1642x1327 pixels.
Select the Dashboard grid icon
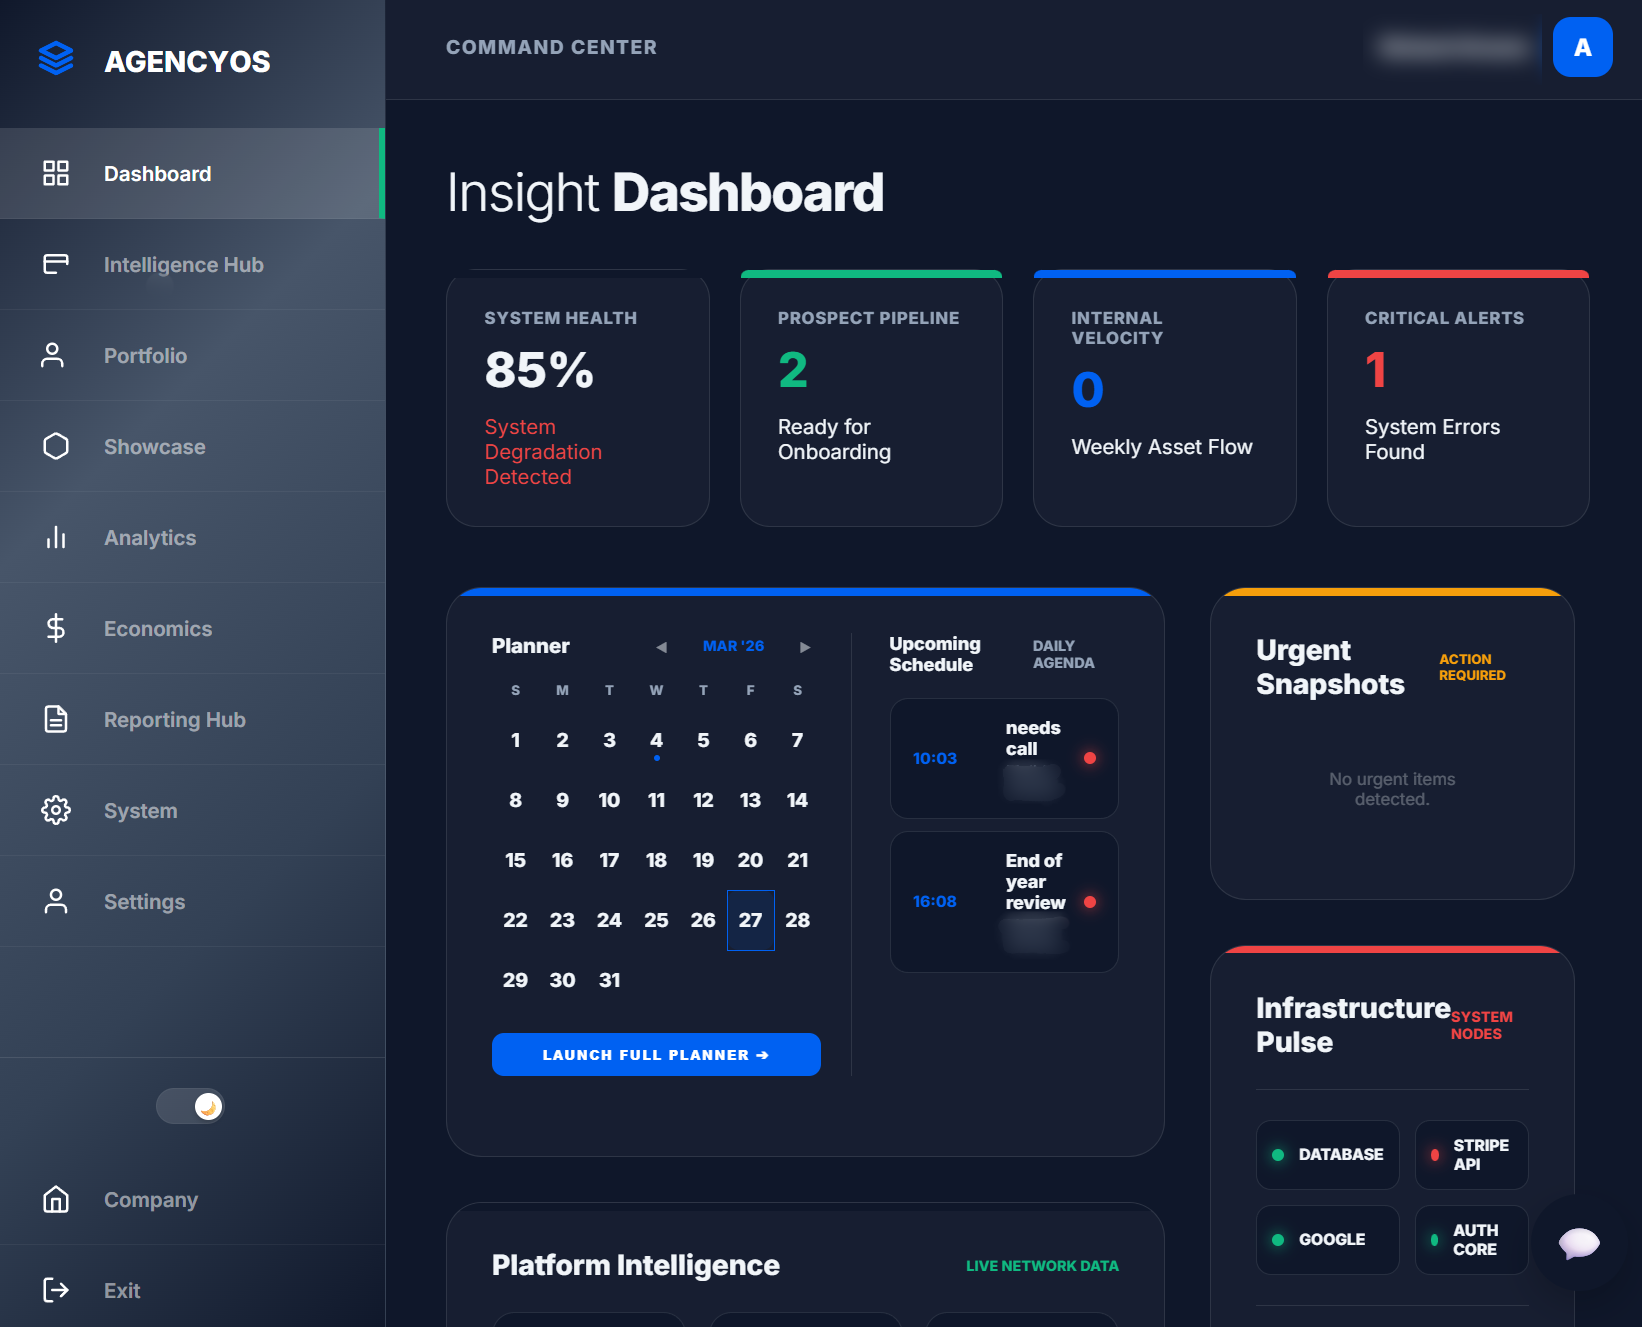click(x=56, y=173)
